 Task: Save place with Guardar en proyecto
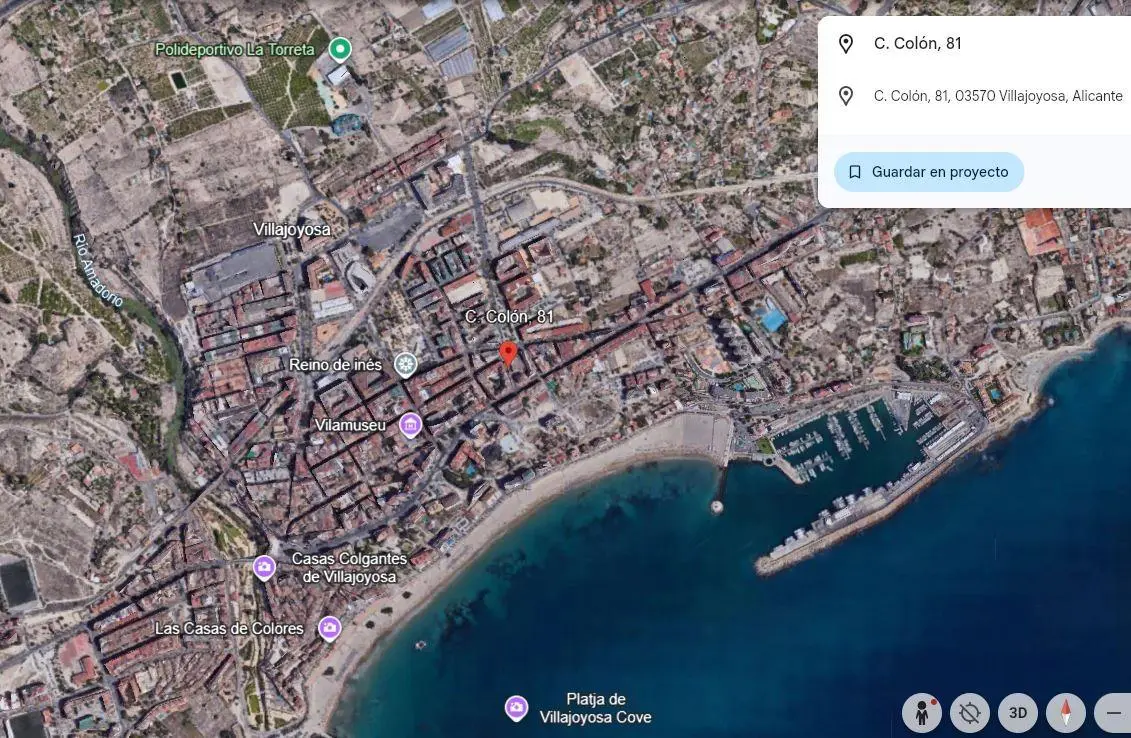click(928, 172)
